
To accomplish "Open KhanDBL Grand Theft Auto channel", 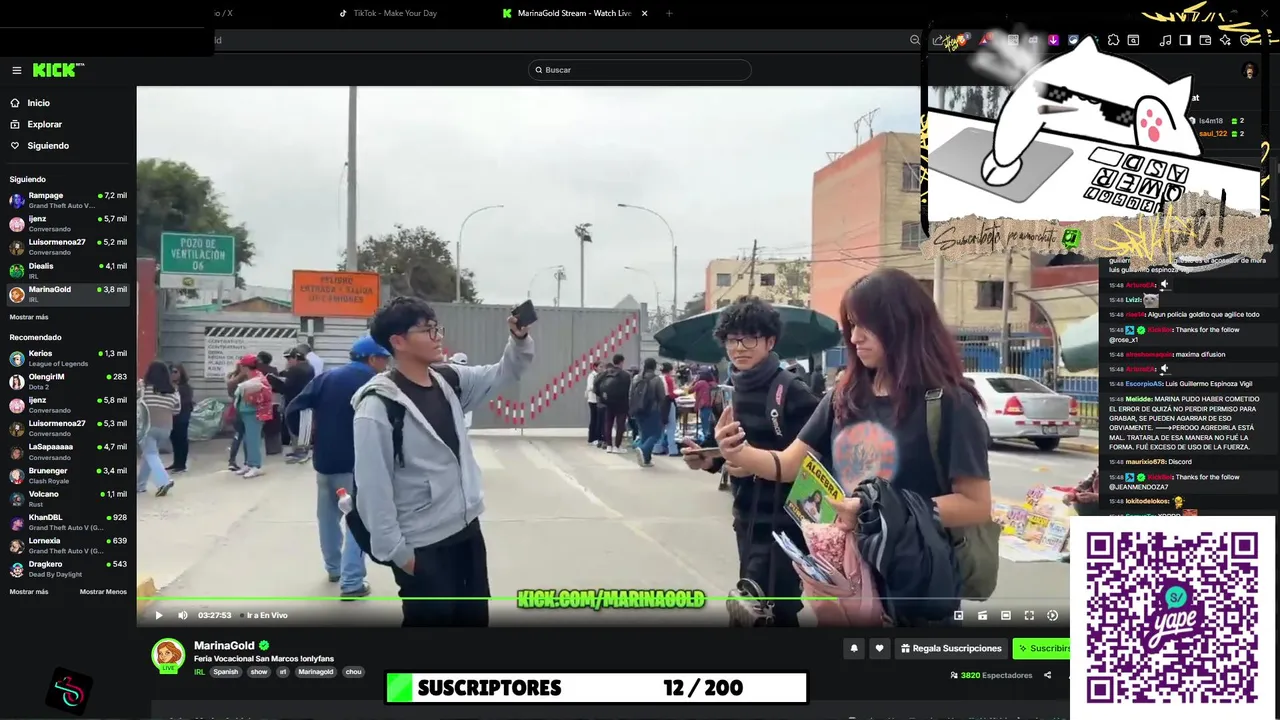I will click(x=68, y=522).
